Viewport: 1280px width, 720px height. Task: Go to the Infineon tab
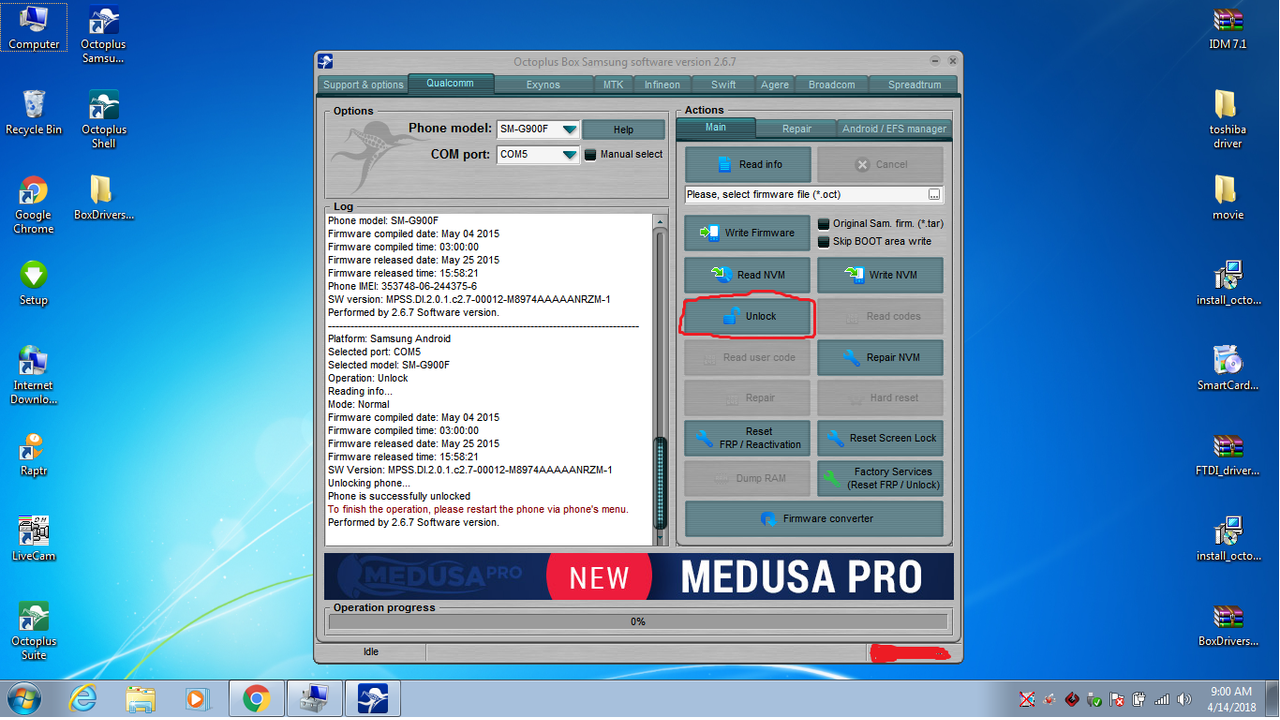662,85
